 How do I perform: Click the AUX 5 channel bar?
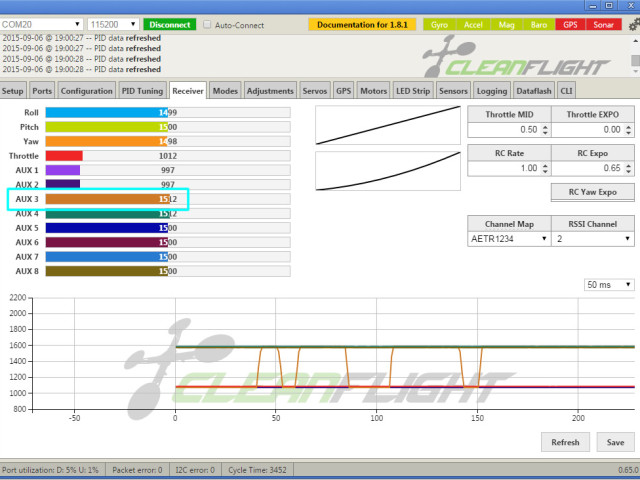coord(168,228)
